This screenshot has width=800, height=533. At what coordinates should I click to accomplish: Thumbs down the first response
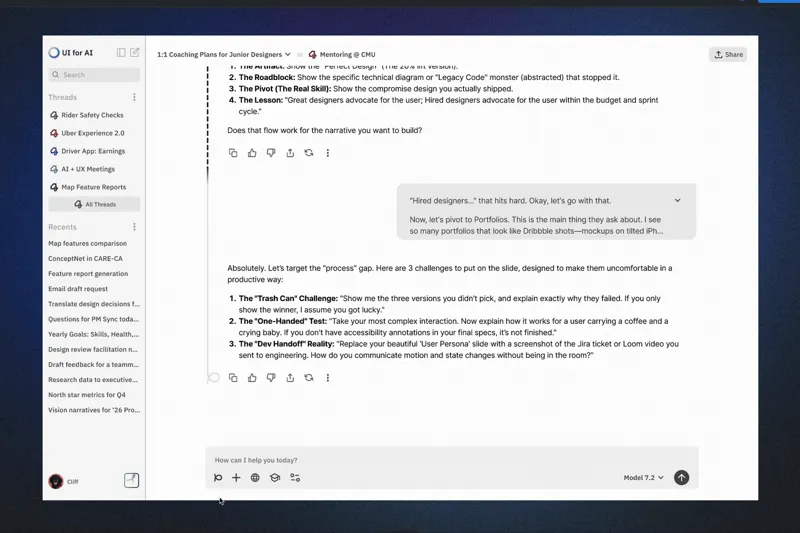coord(271,153)
